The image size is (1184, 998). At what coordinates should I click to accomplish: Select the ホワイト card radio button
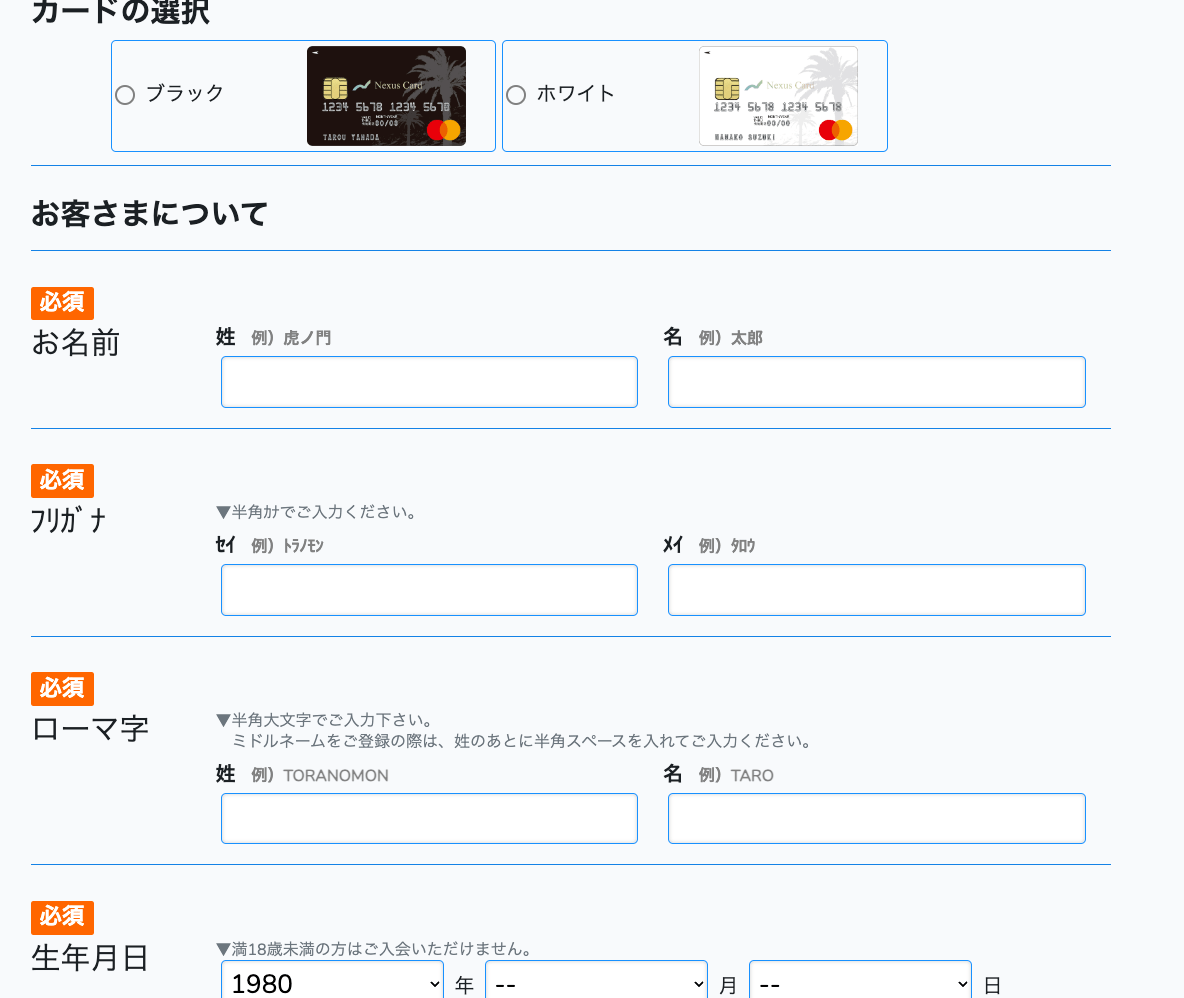click(x=516, y=95)
